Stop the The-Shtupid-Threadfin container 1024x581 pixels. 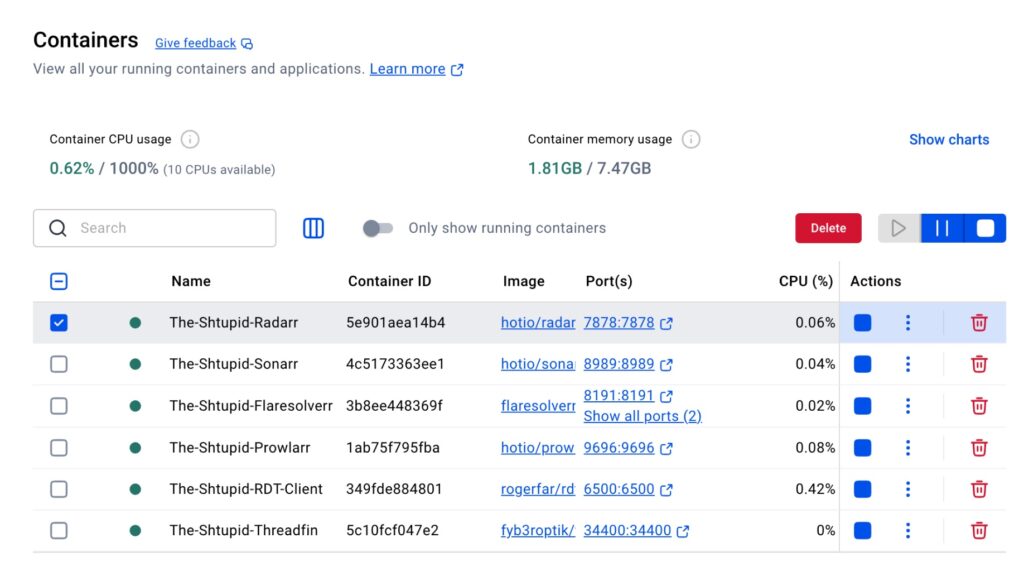point(862,531)
